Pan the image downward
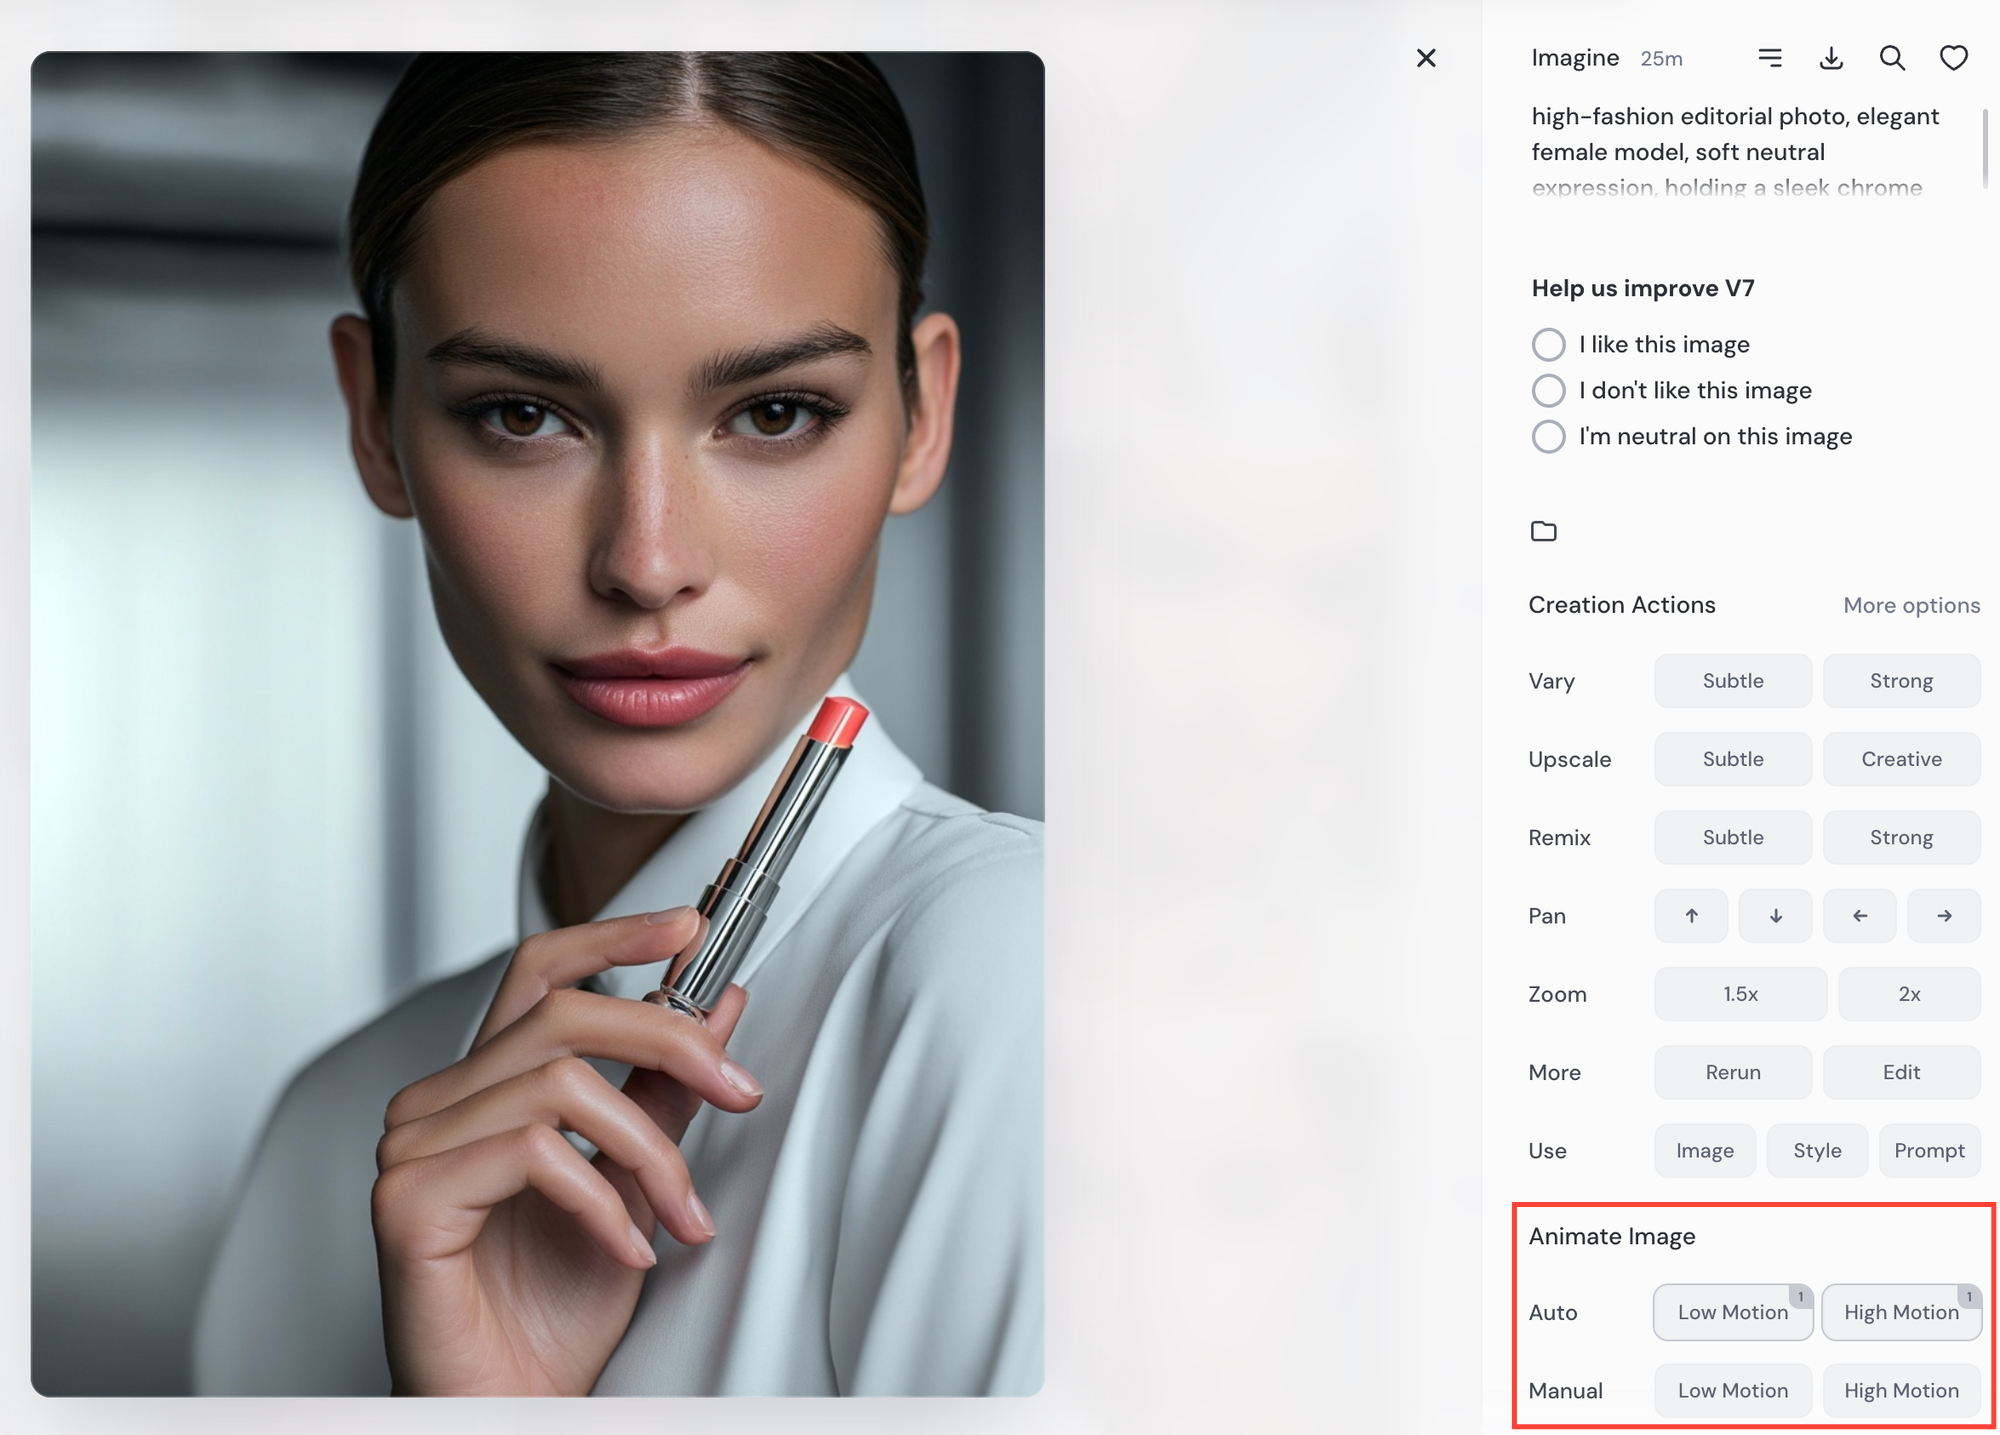Screen dimensions: 2000x1435 pyautogui.click(x=1776, y=916)
